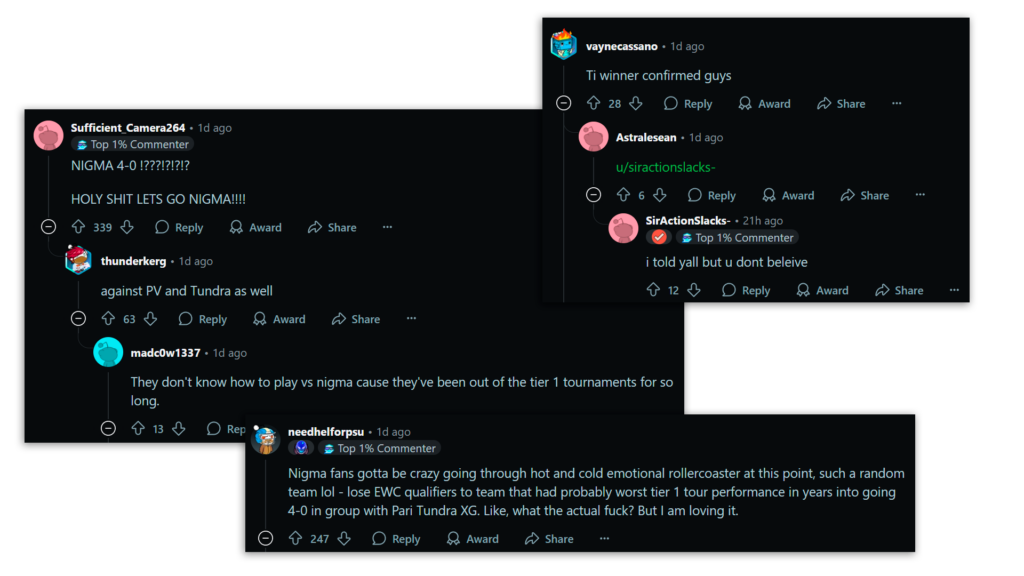Downvote needhelforpsu's comment
Image resolution: width=1024 pixels, height=576 pixels.
[344, 538]
